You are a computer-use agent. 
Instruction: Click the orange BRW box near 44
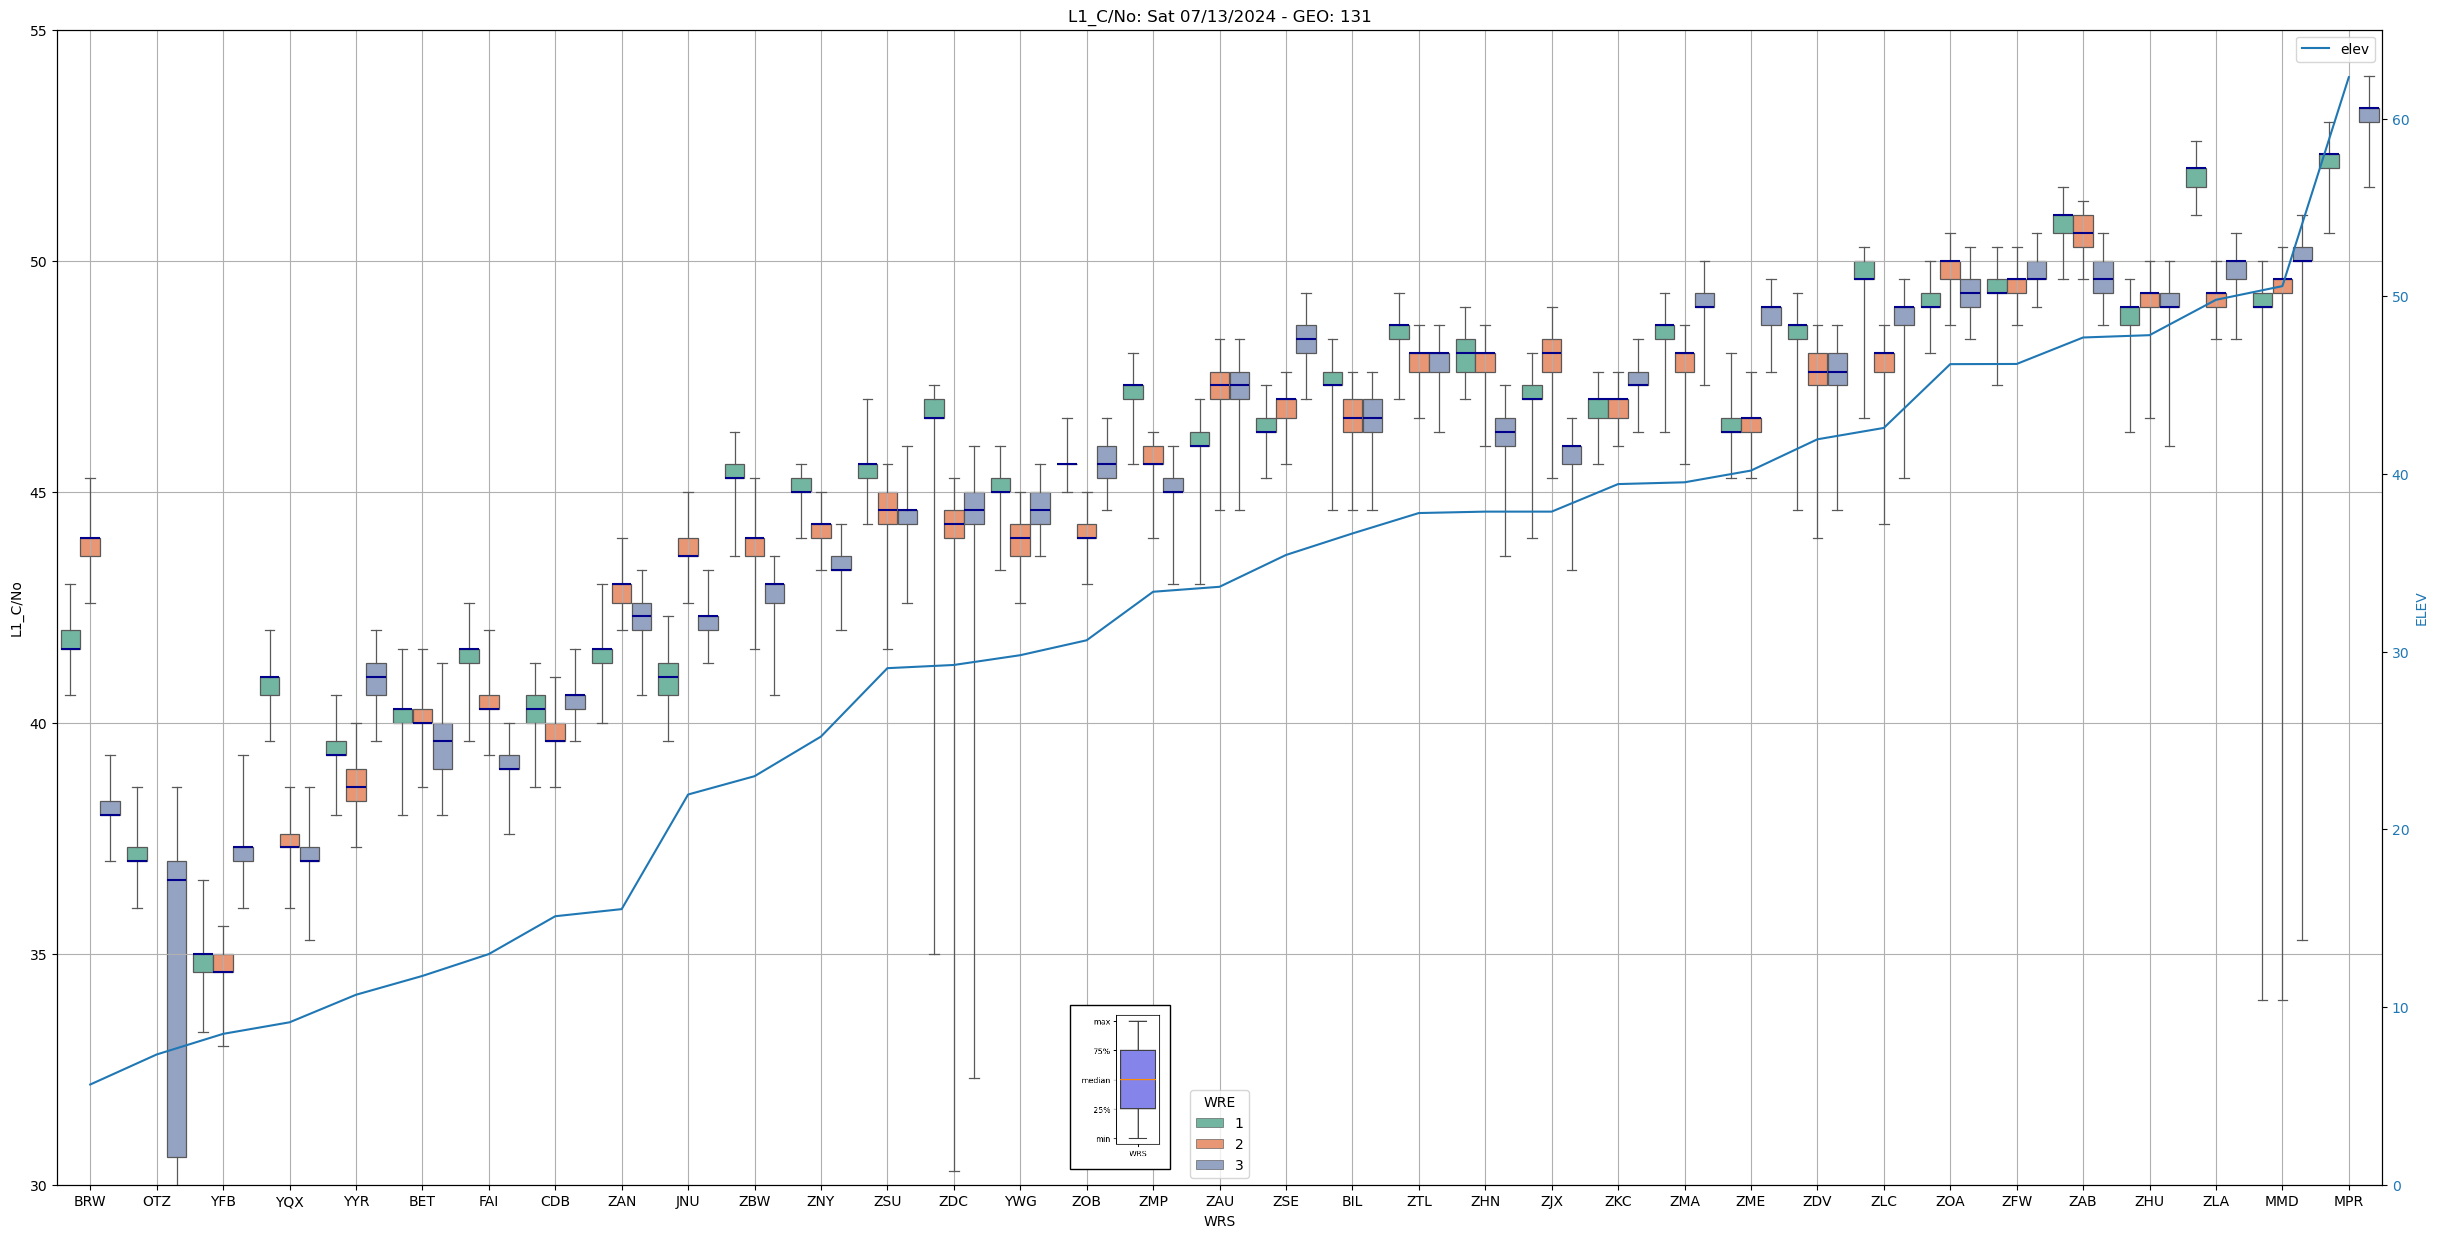[90, 547]
